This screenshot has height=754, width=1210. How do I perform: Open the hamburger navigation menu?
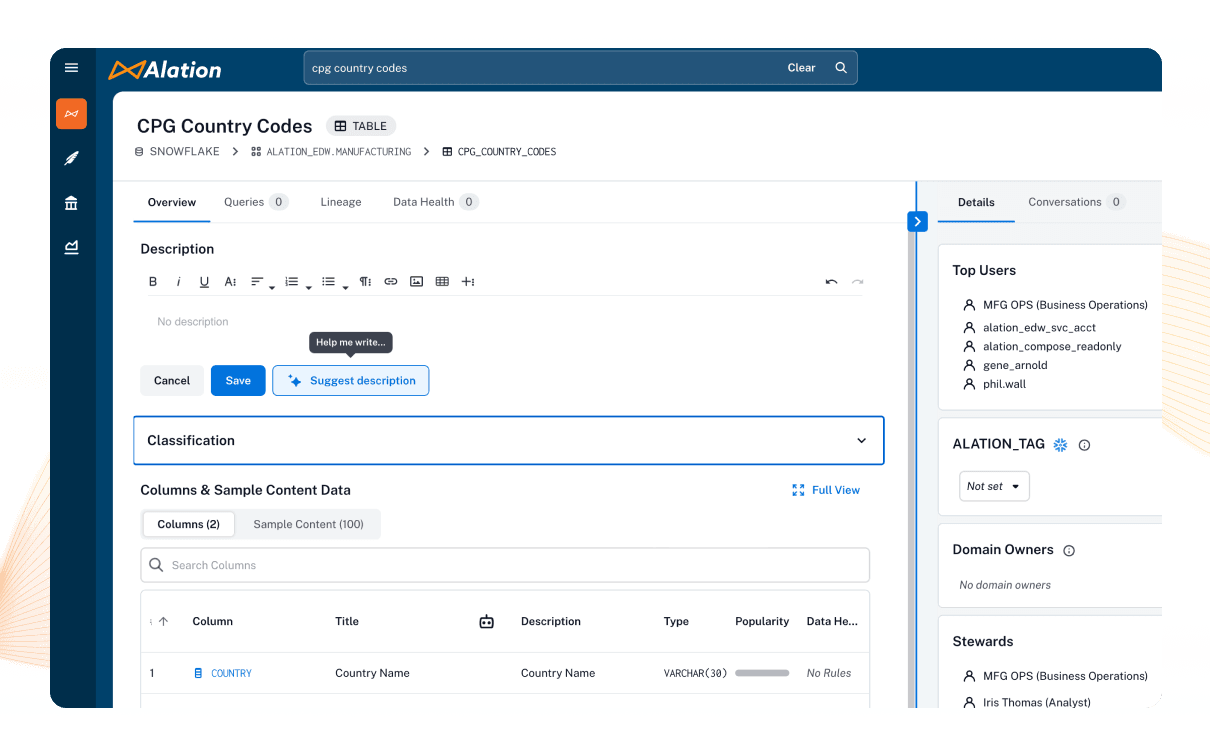(x=71, y=68)
